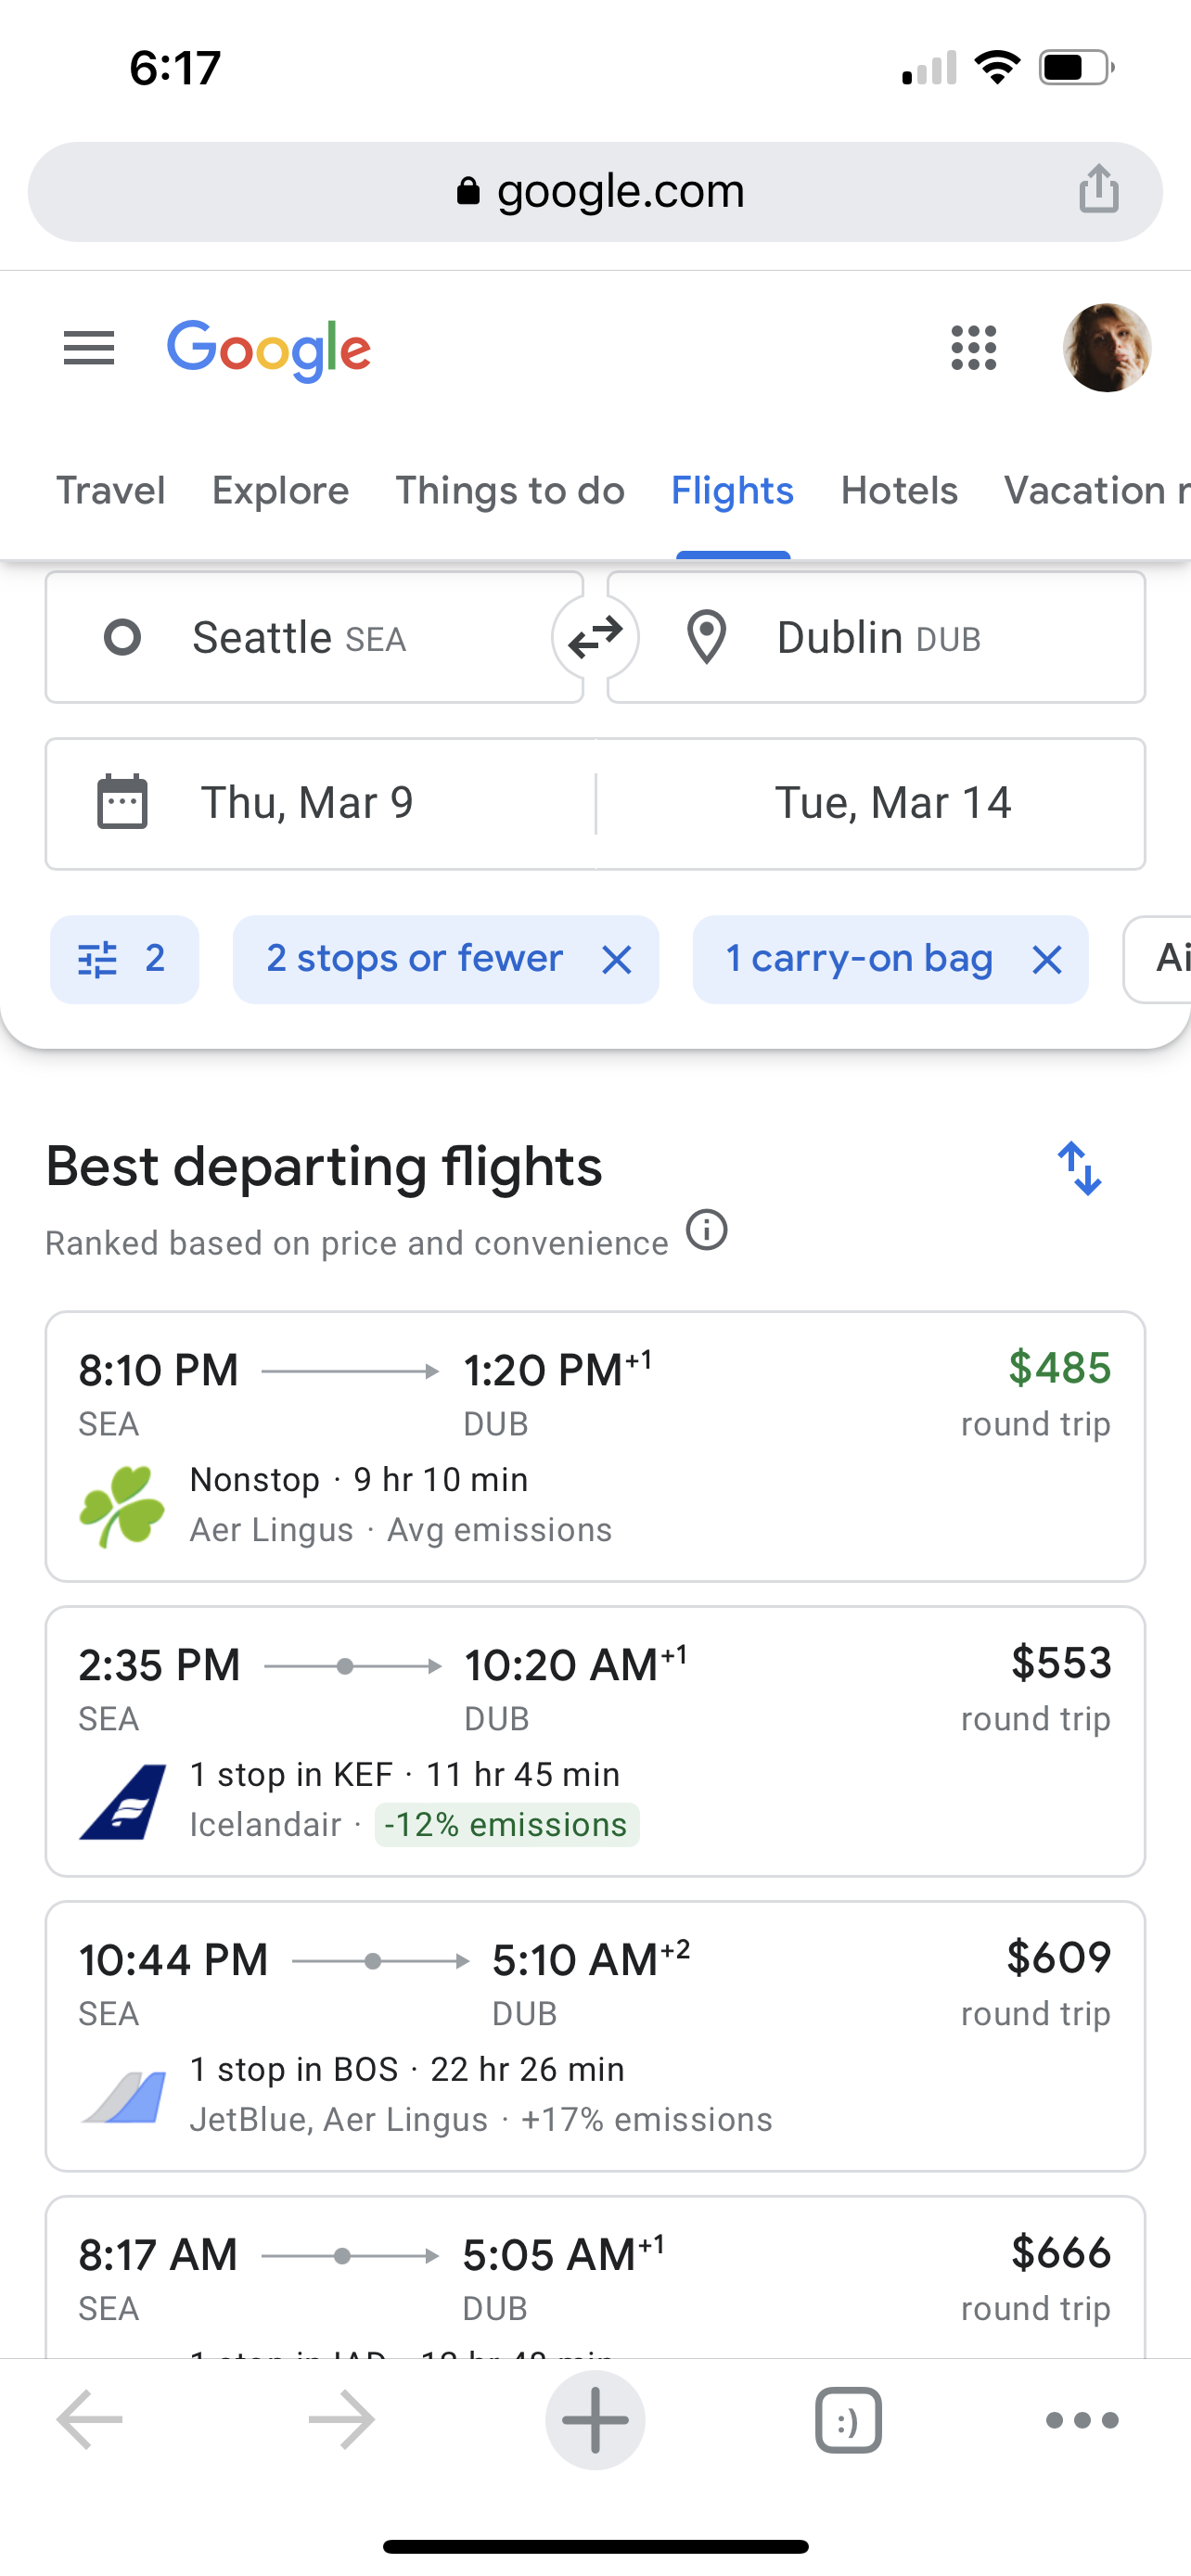Screen dimensions: 1191x2576
Task: Show info about flight ranking
Action: point(707,1229)
